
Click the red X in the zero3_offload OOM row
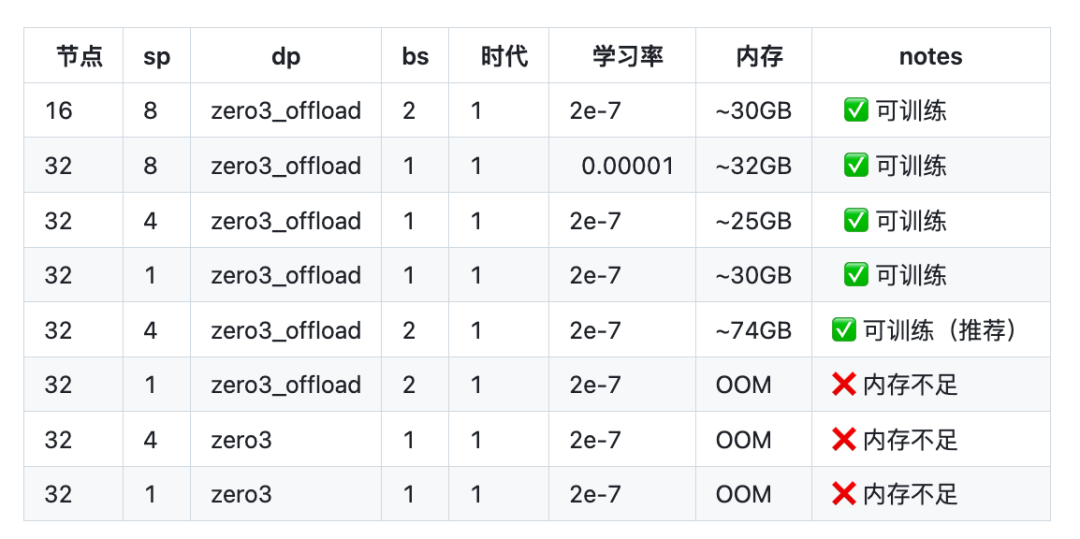(x=843, y=385)
